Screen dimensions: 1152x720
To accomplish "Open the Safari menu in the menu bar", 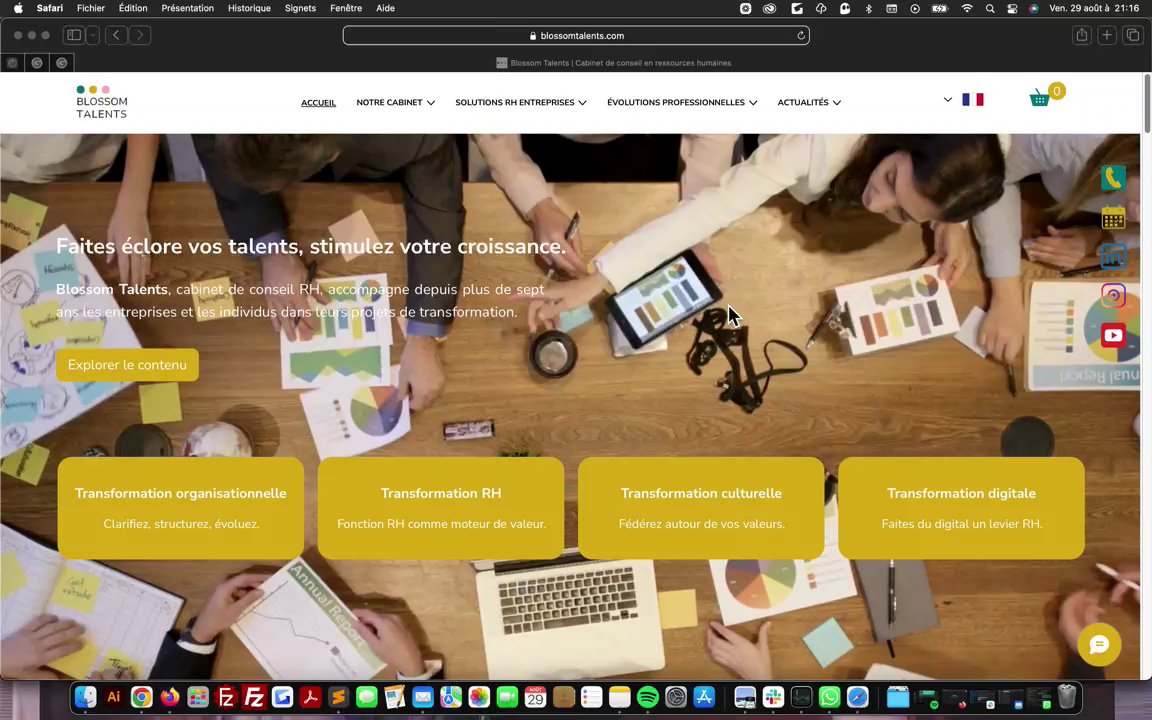I will click(50, 8).
